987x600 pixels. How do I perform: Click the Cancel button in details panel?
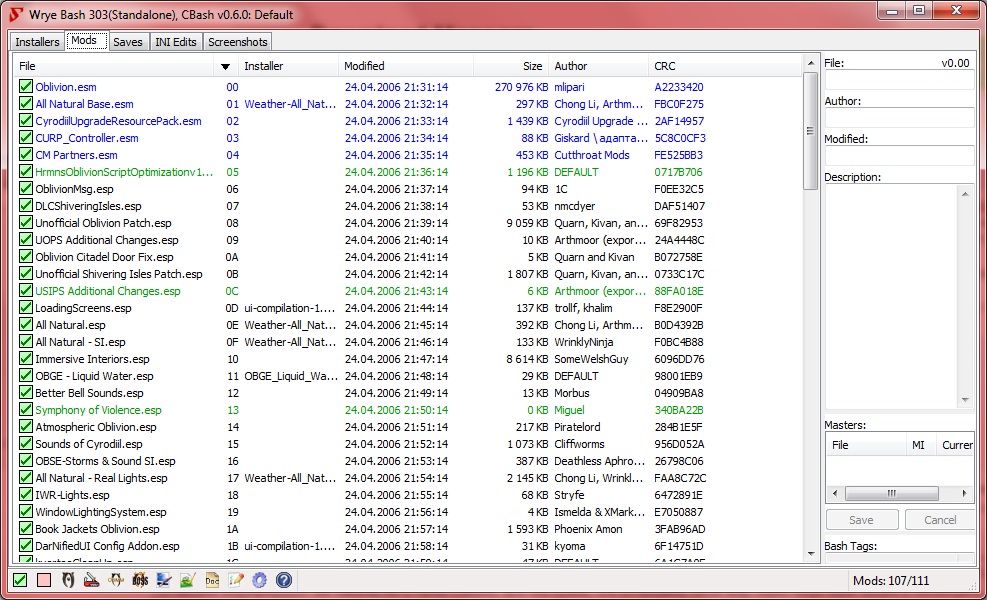click(x=940, y=519)
